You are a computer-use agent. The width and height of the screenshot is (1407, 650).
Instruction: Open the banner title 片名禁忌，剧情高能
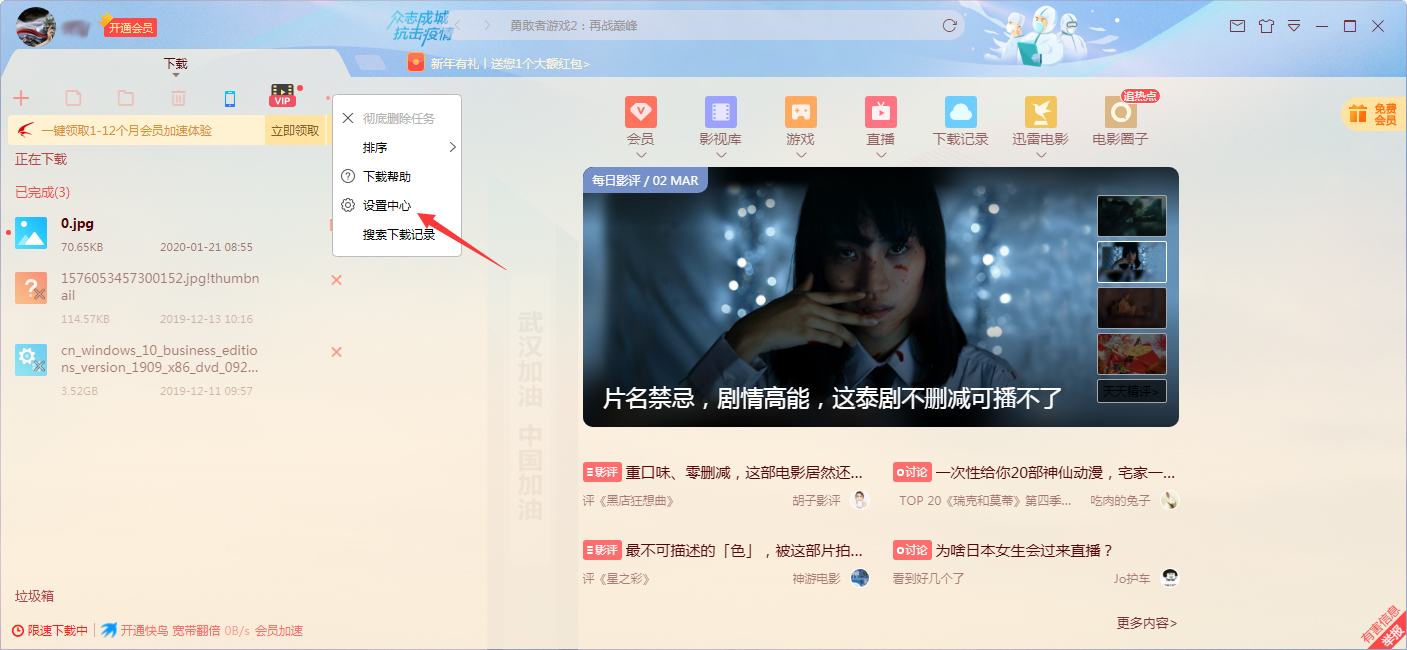click(832, 398)
